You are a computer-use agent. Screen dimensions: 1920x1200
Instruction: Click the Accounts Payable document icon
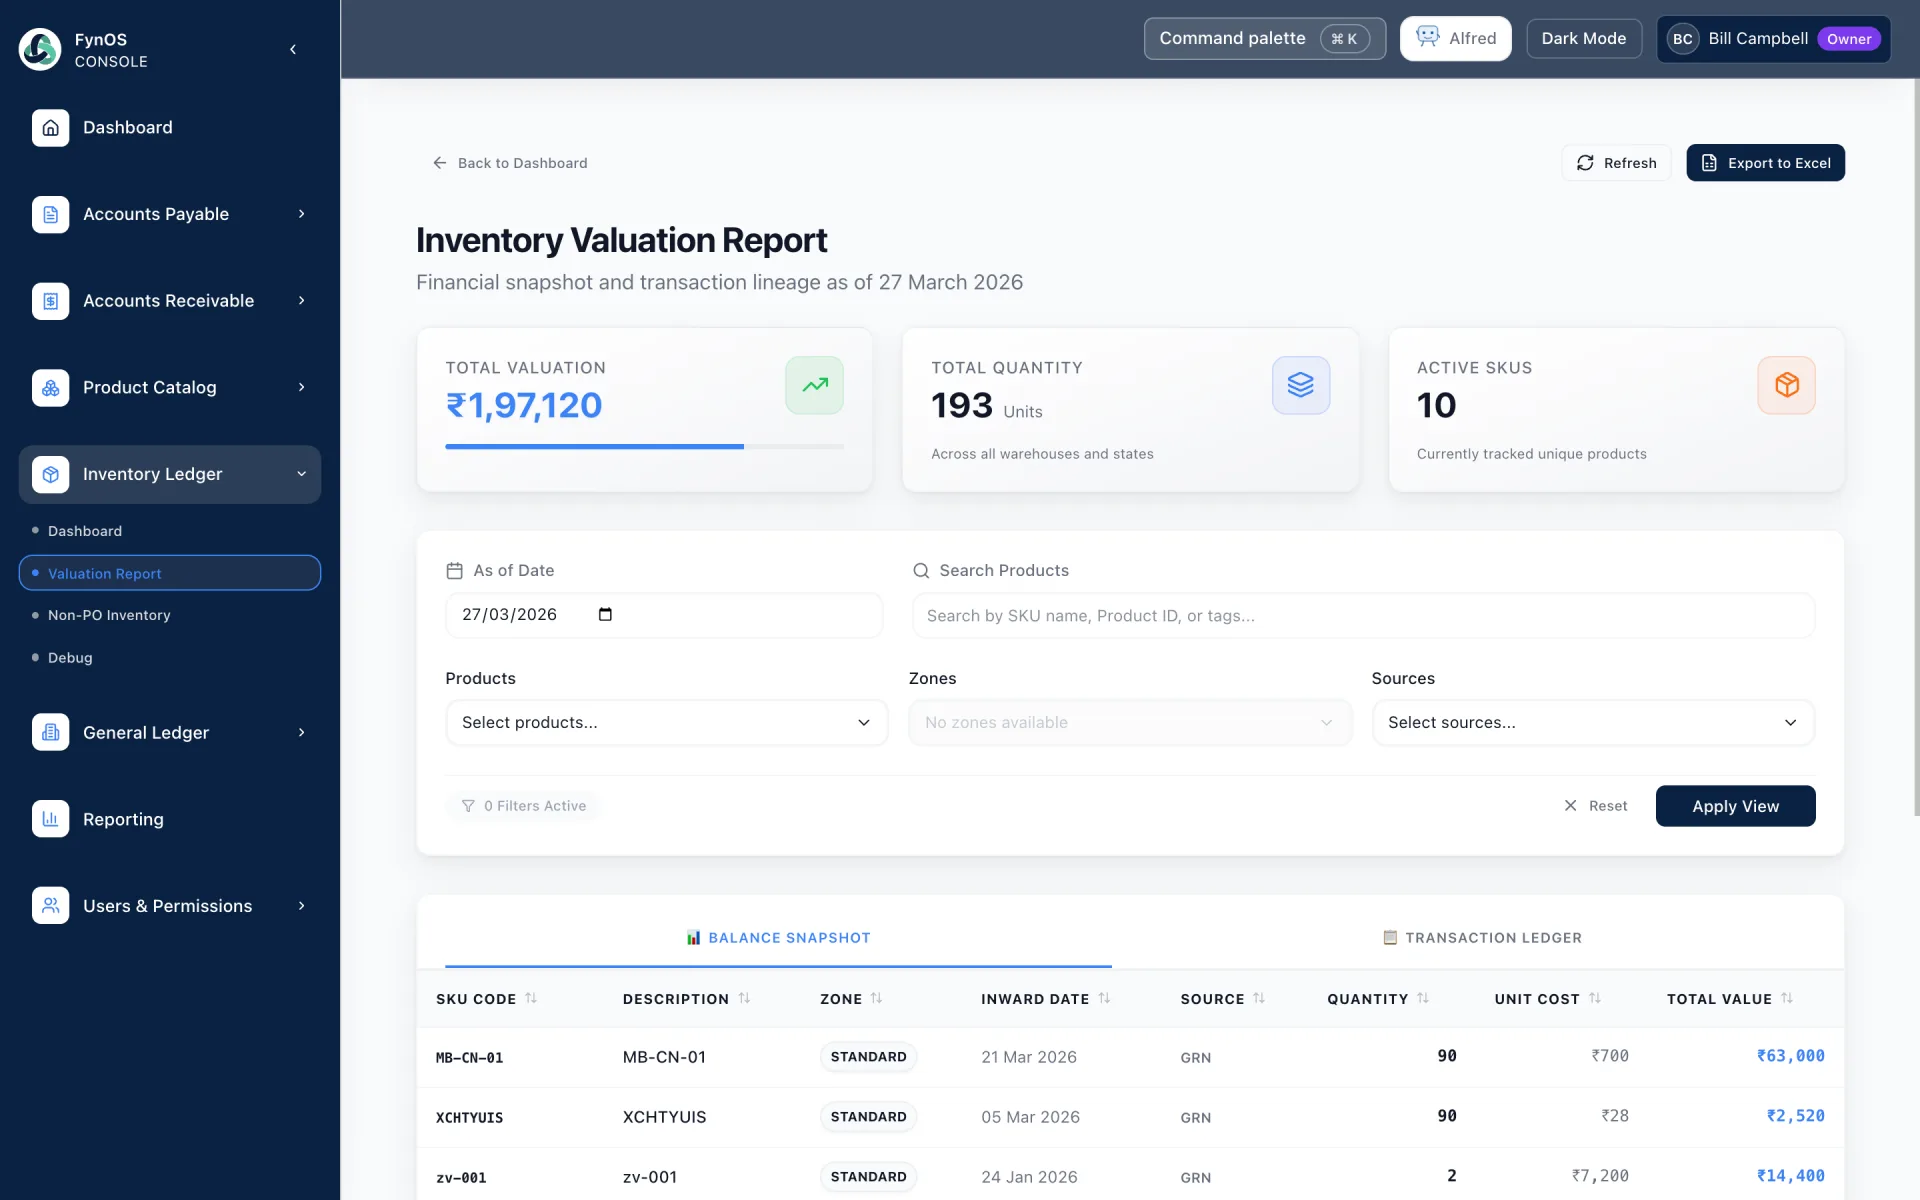point(51,214)
